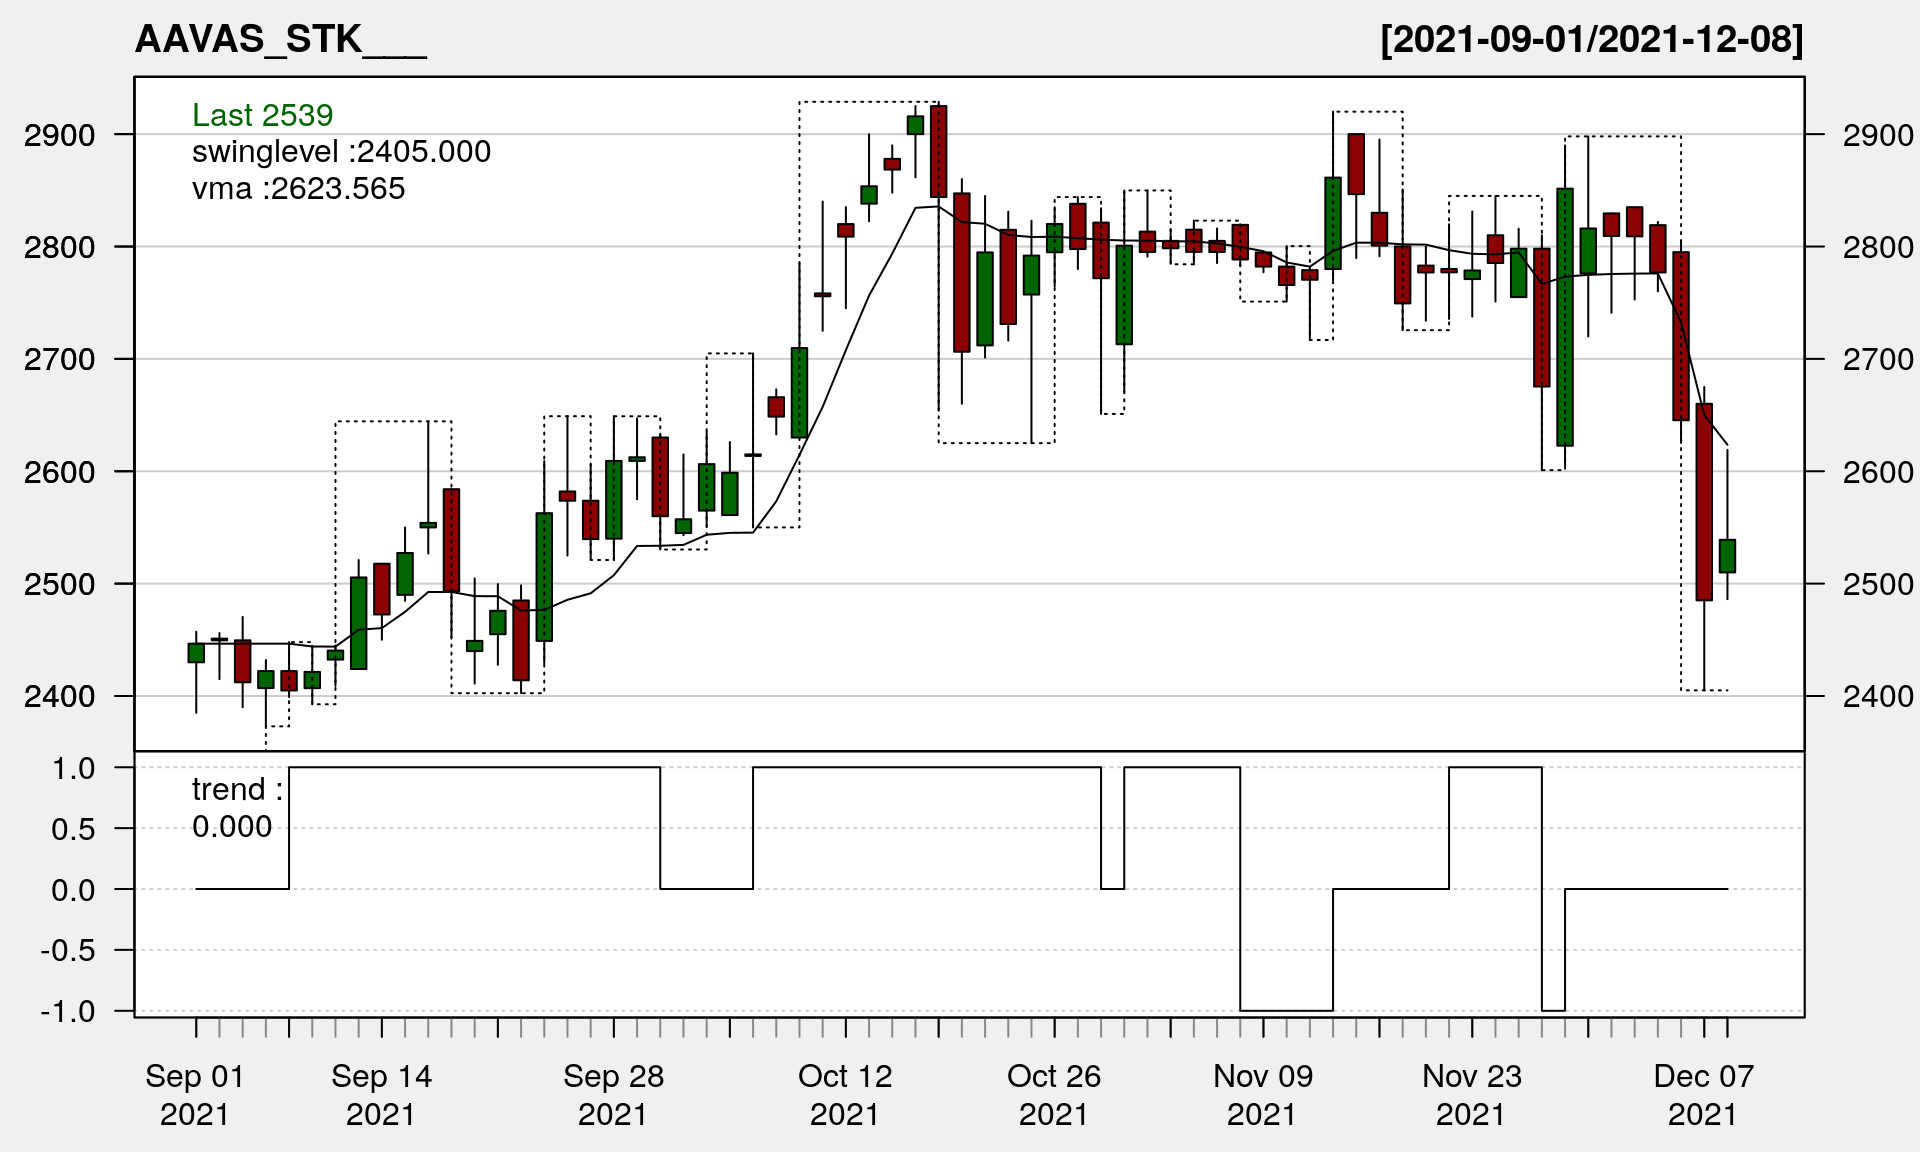Click the green 'Last 2539' text
The height and width of the screenshot is (1152, 1920).
point(262,115)
